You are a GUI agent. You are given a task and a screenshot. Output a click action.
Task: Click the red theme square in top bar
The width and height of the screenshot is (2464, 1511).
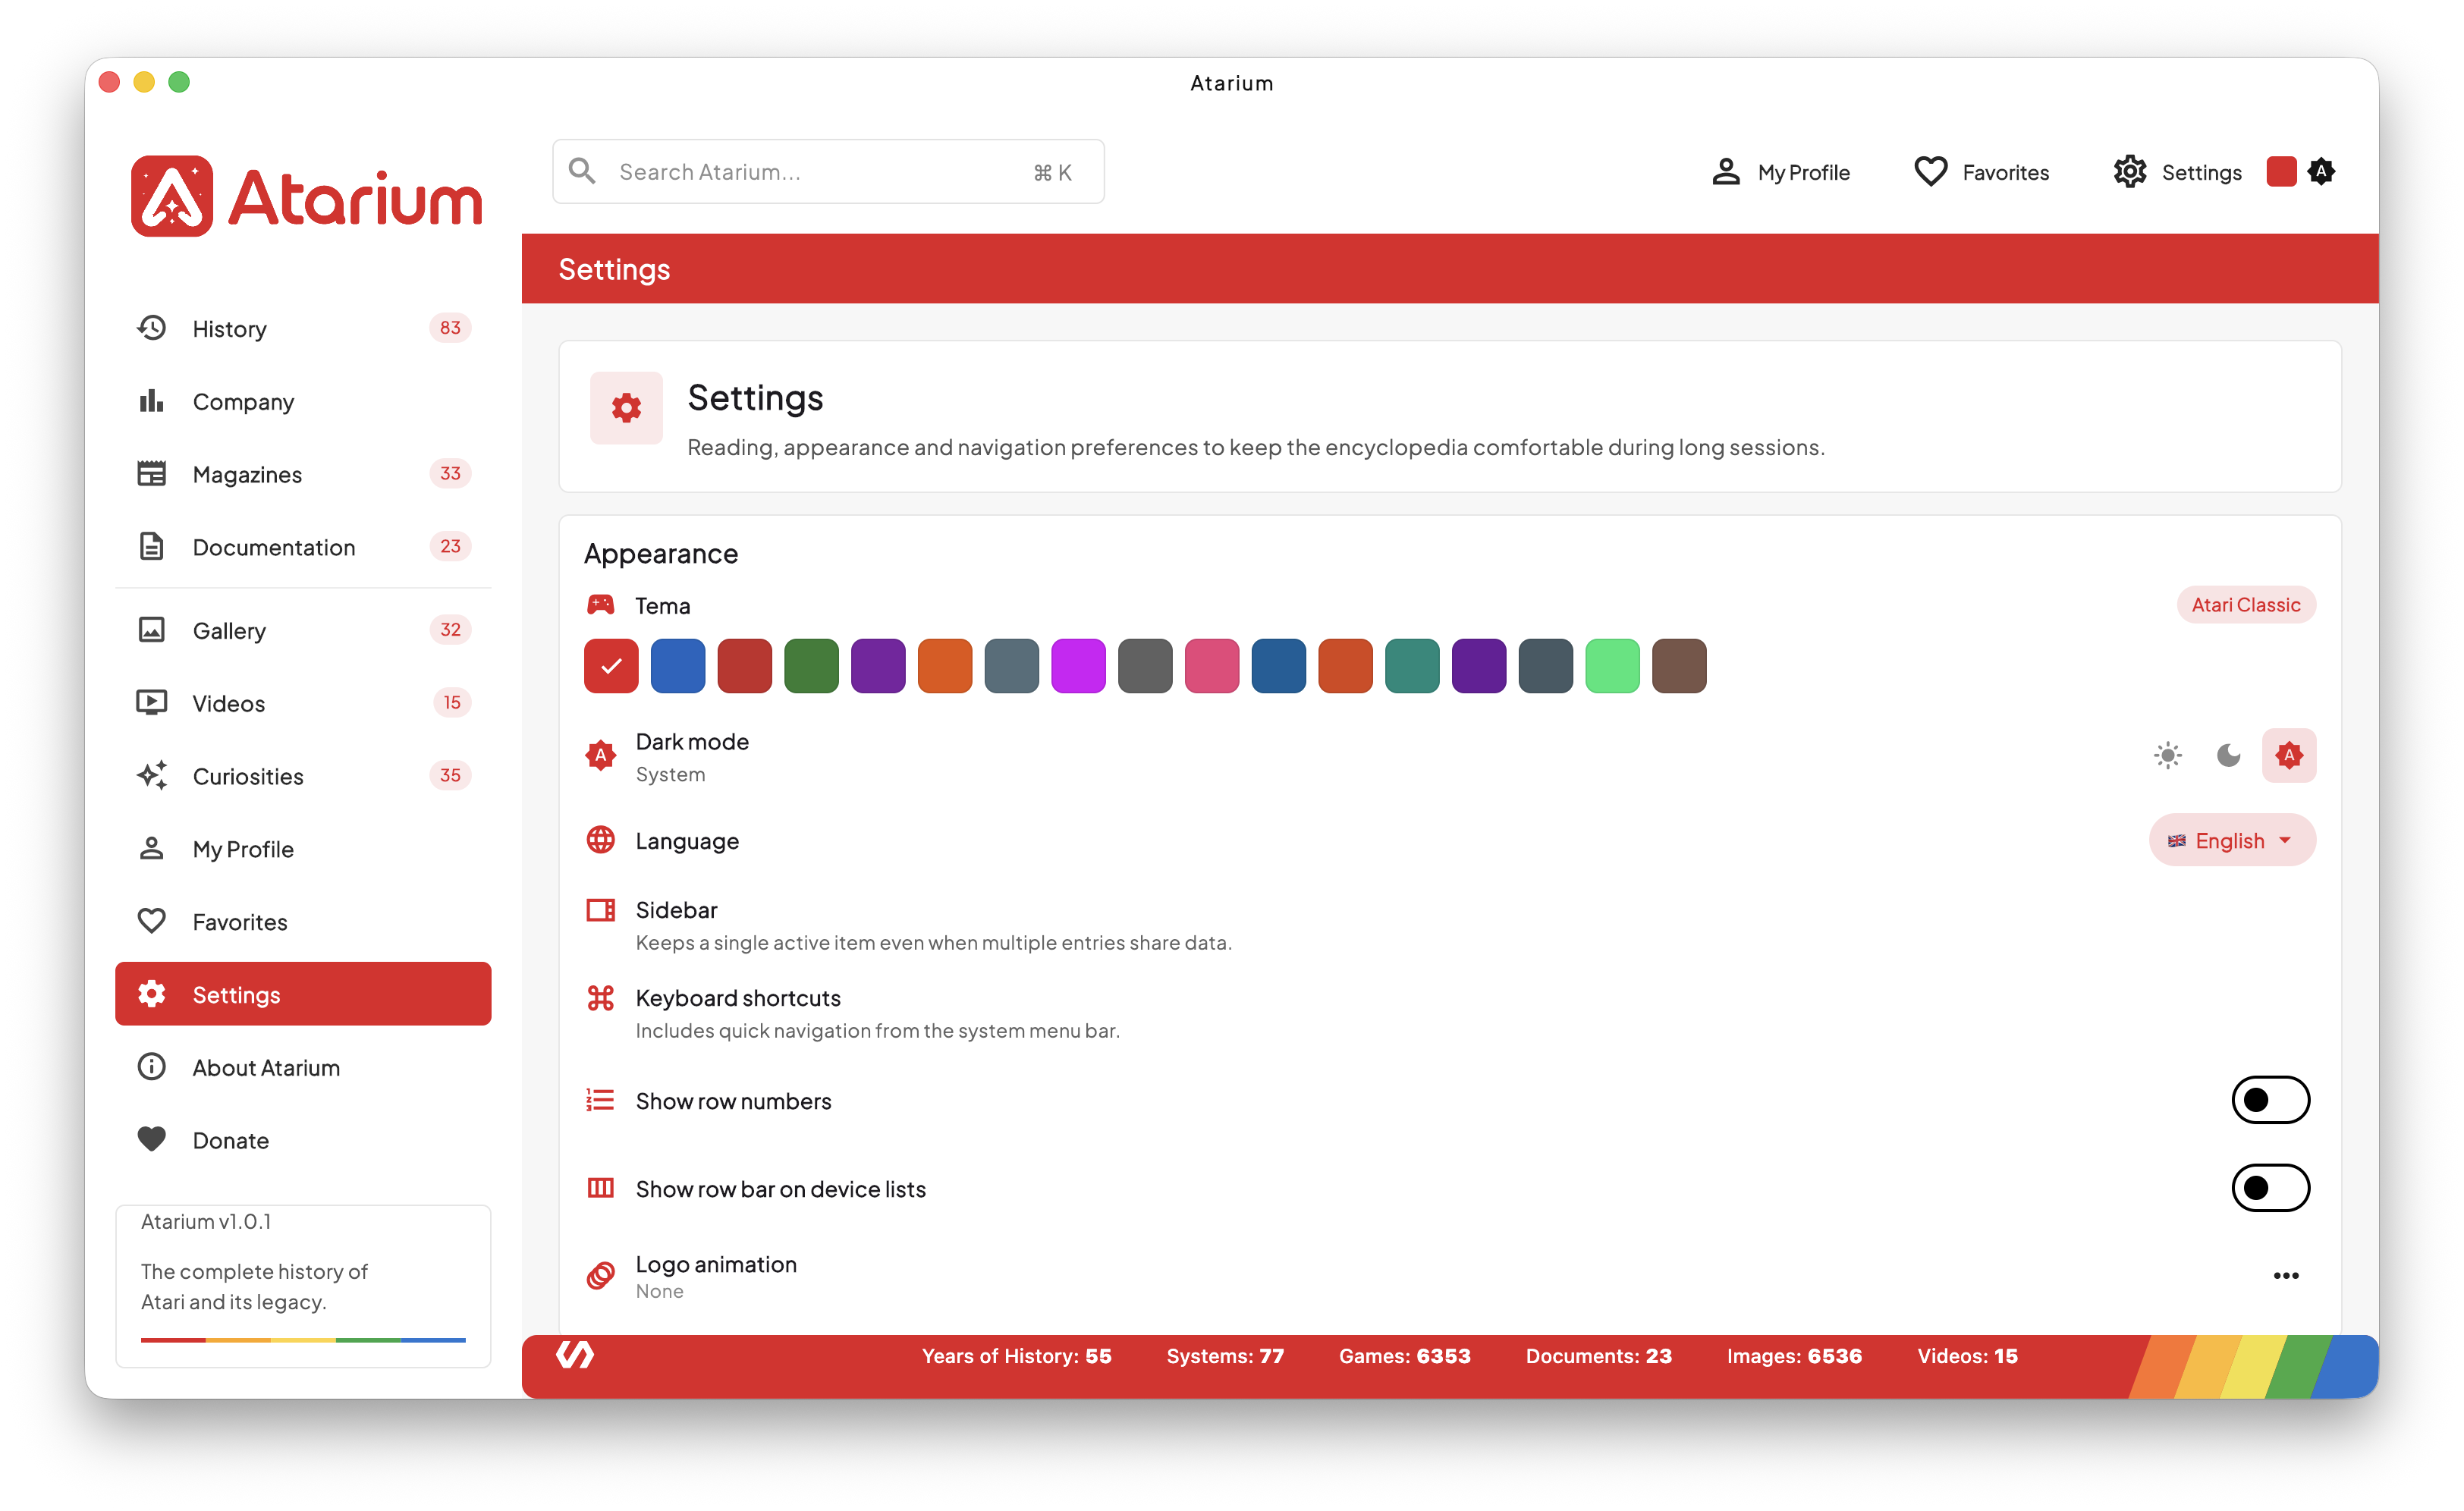pos(2281,172)
